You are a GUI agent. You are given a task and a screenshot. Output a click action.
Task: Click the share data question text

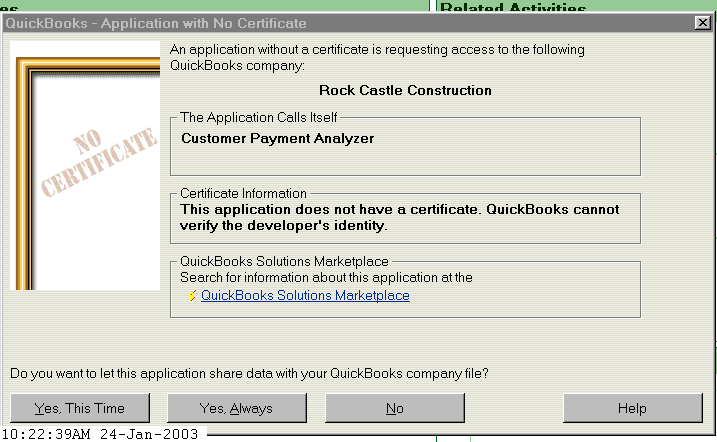(249, 374)
